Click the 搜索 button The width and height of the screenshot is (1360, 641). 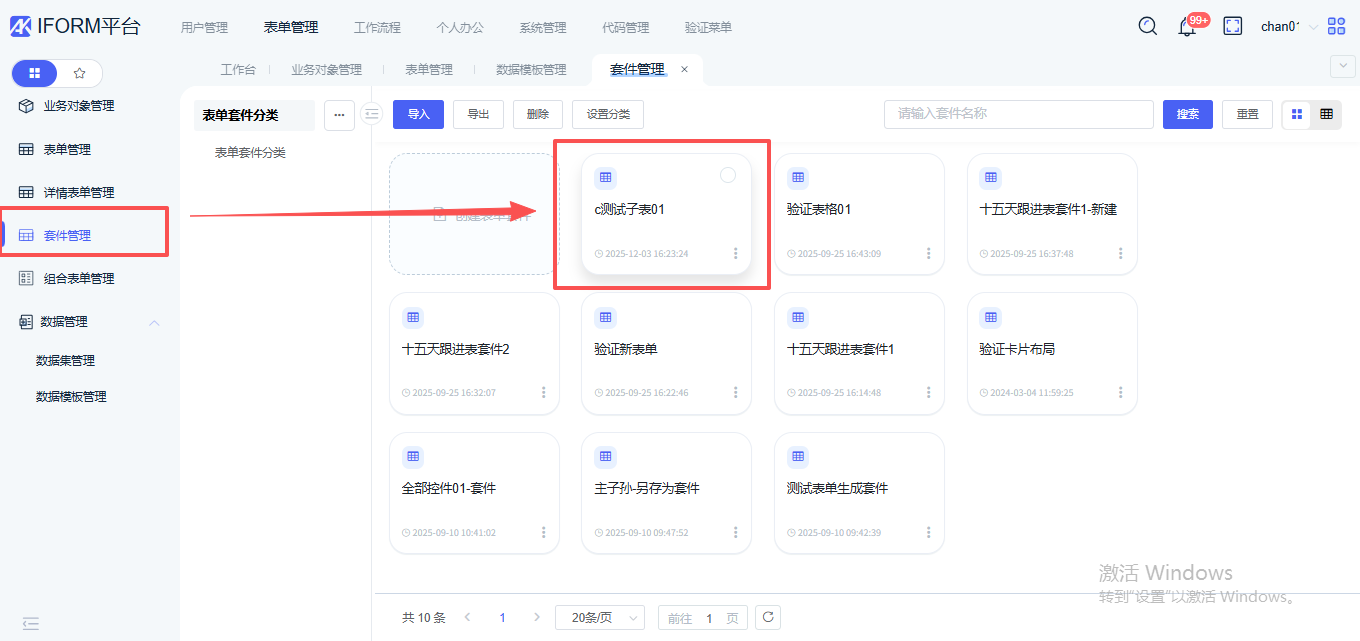pyautogui.click(x=1187, y=114)
